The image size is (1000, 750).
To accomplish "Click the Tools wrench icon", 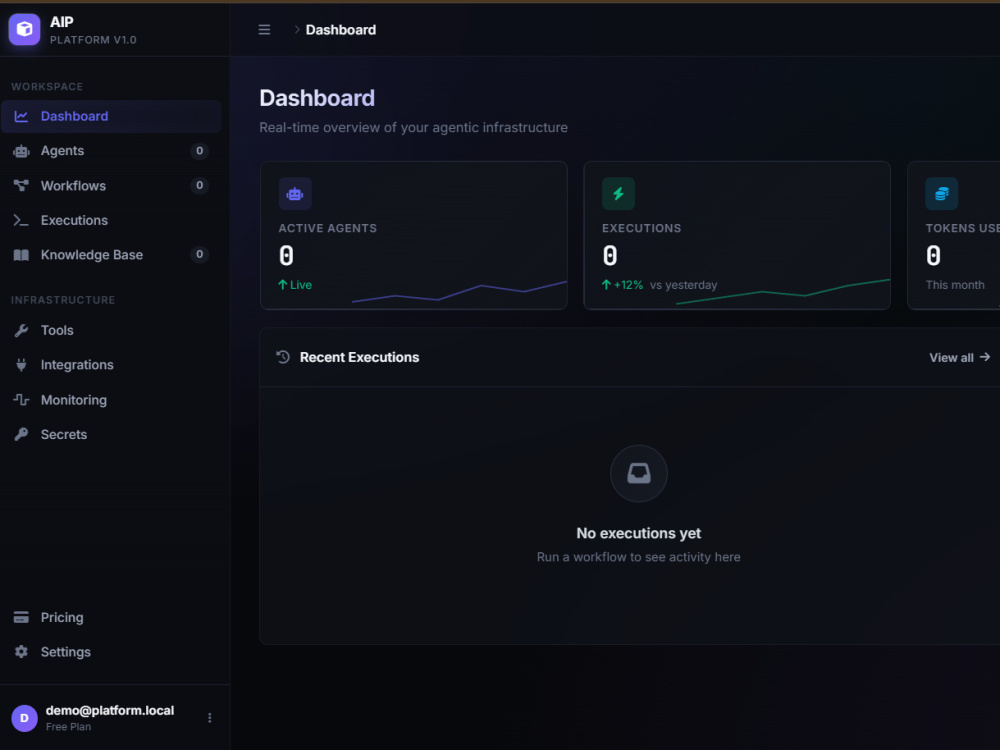I will pos(21,330).
